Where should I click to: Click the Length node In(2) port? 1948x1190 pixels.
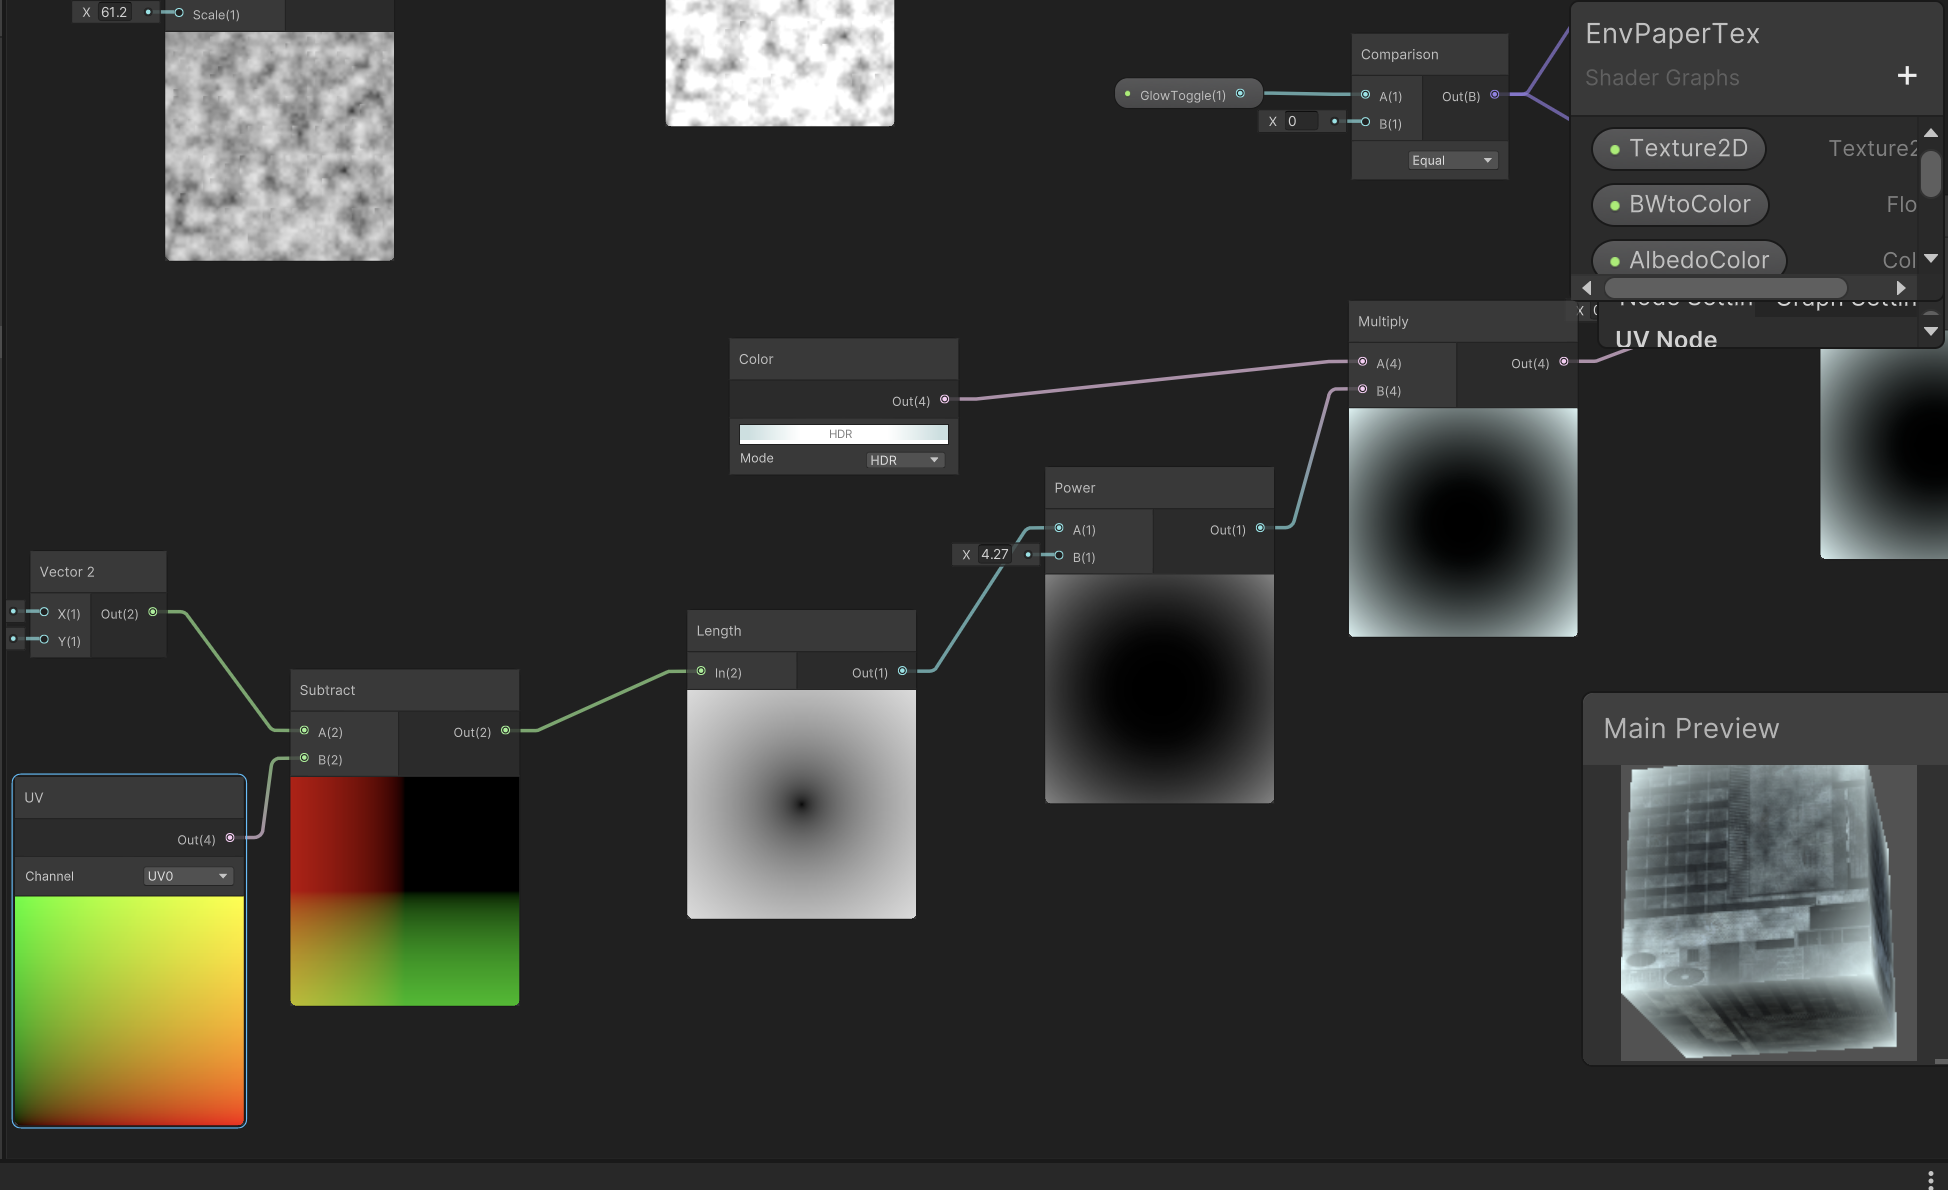click(x=701, y=671)
